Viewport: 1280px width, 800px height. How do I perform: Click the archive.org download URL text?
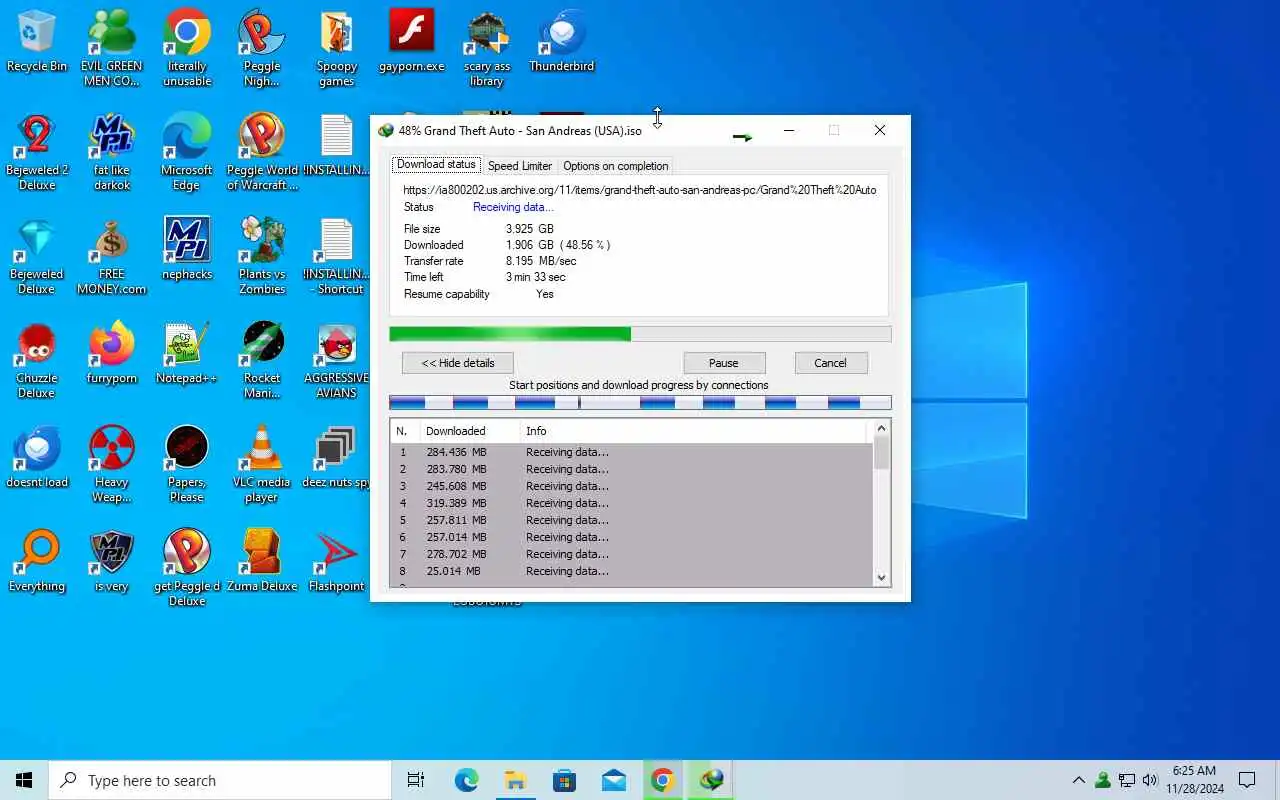point(640,190)
